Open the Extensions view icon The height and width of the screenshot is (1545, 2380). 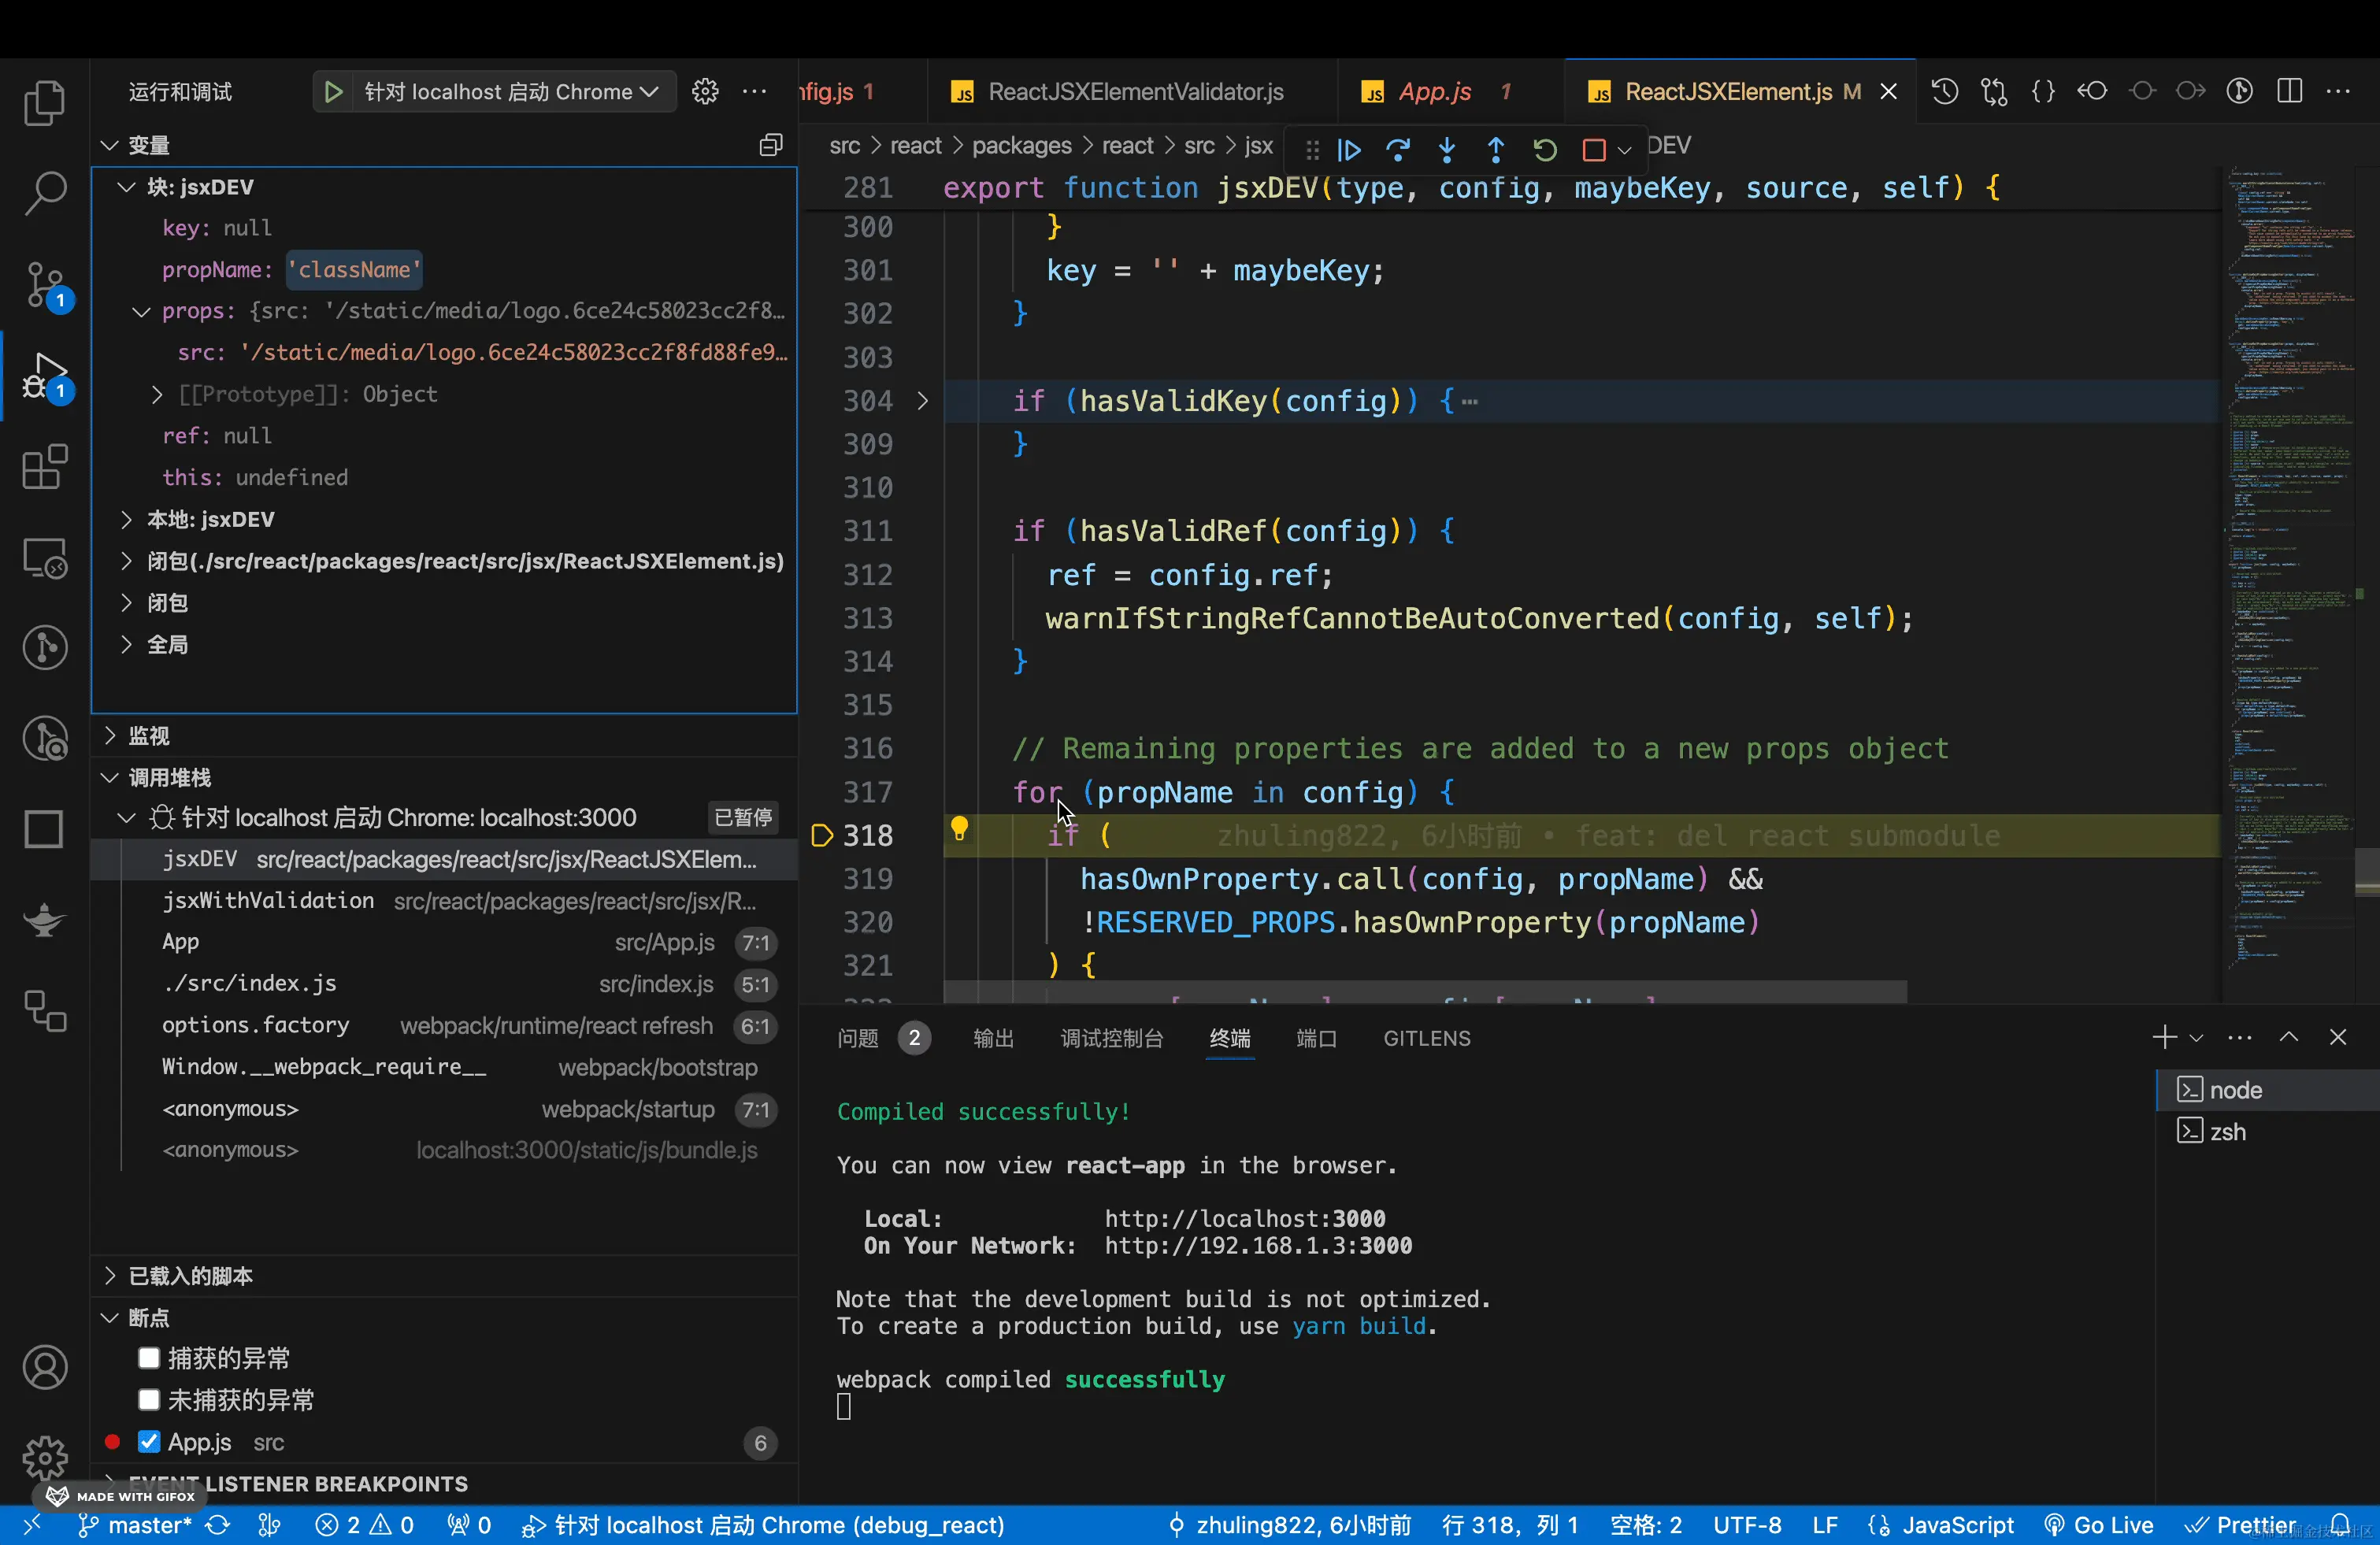[44, 467]
